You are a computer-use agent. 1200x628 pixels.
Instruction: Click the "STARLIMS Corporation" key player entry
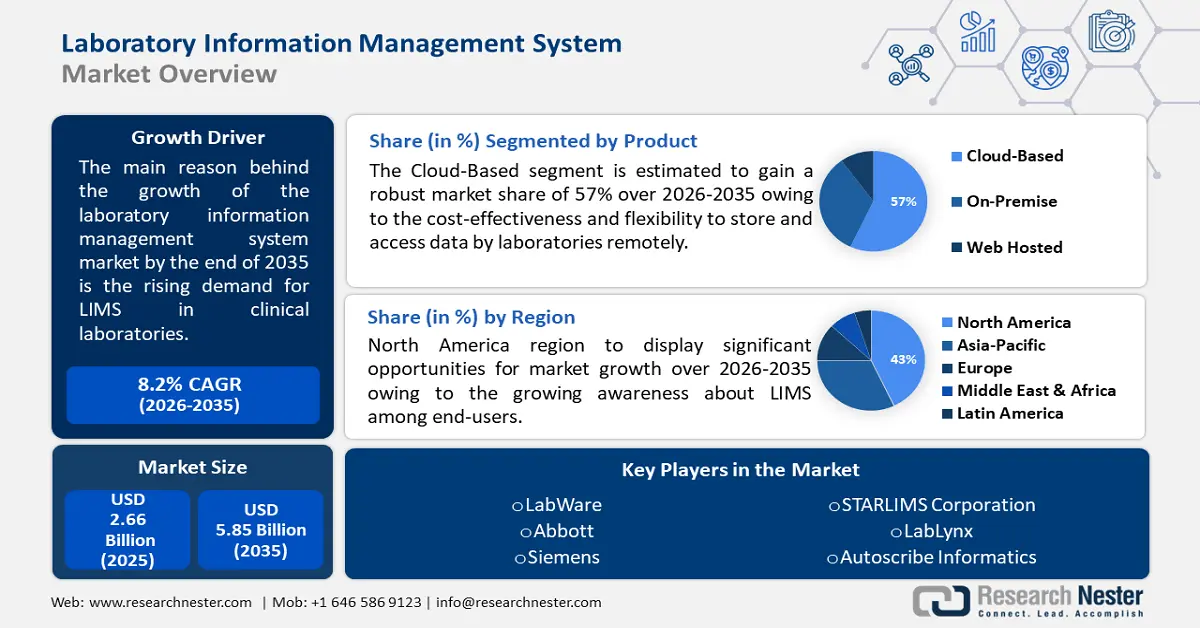(x=932, y=505)
